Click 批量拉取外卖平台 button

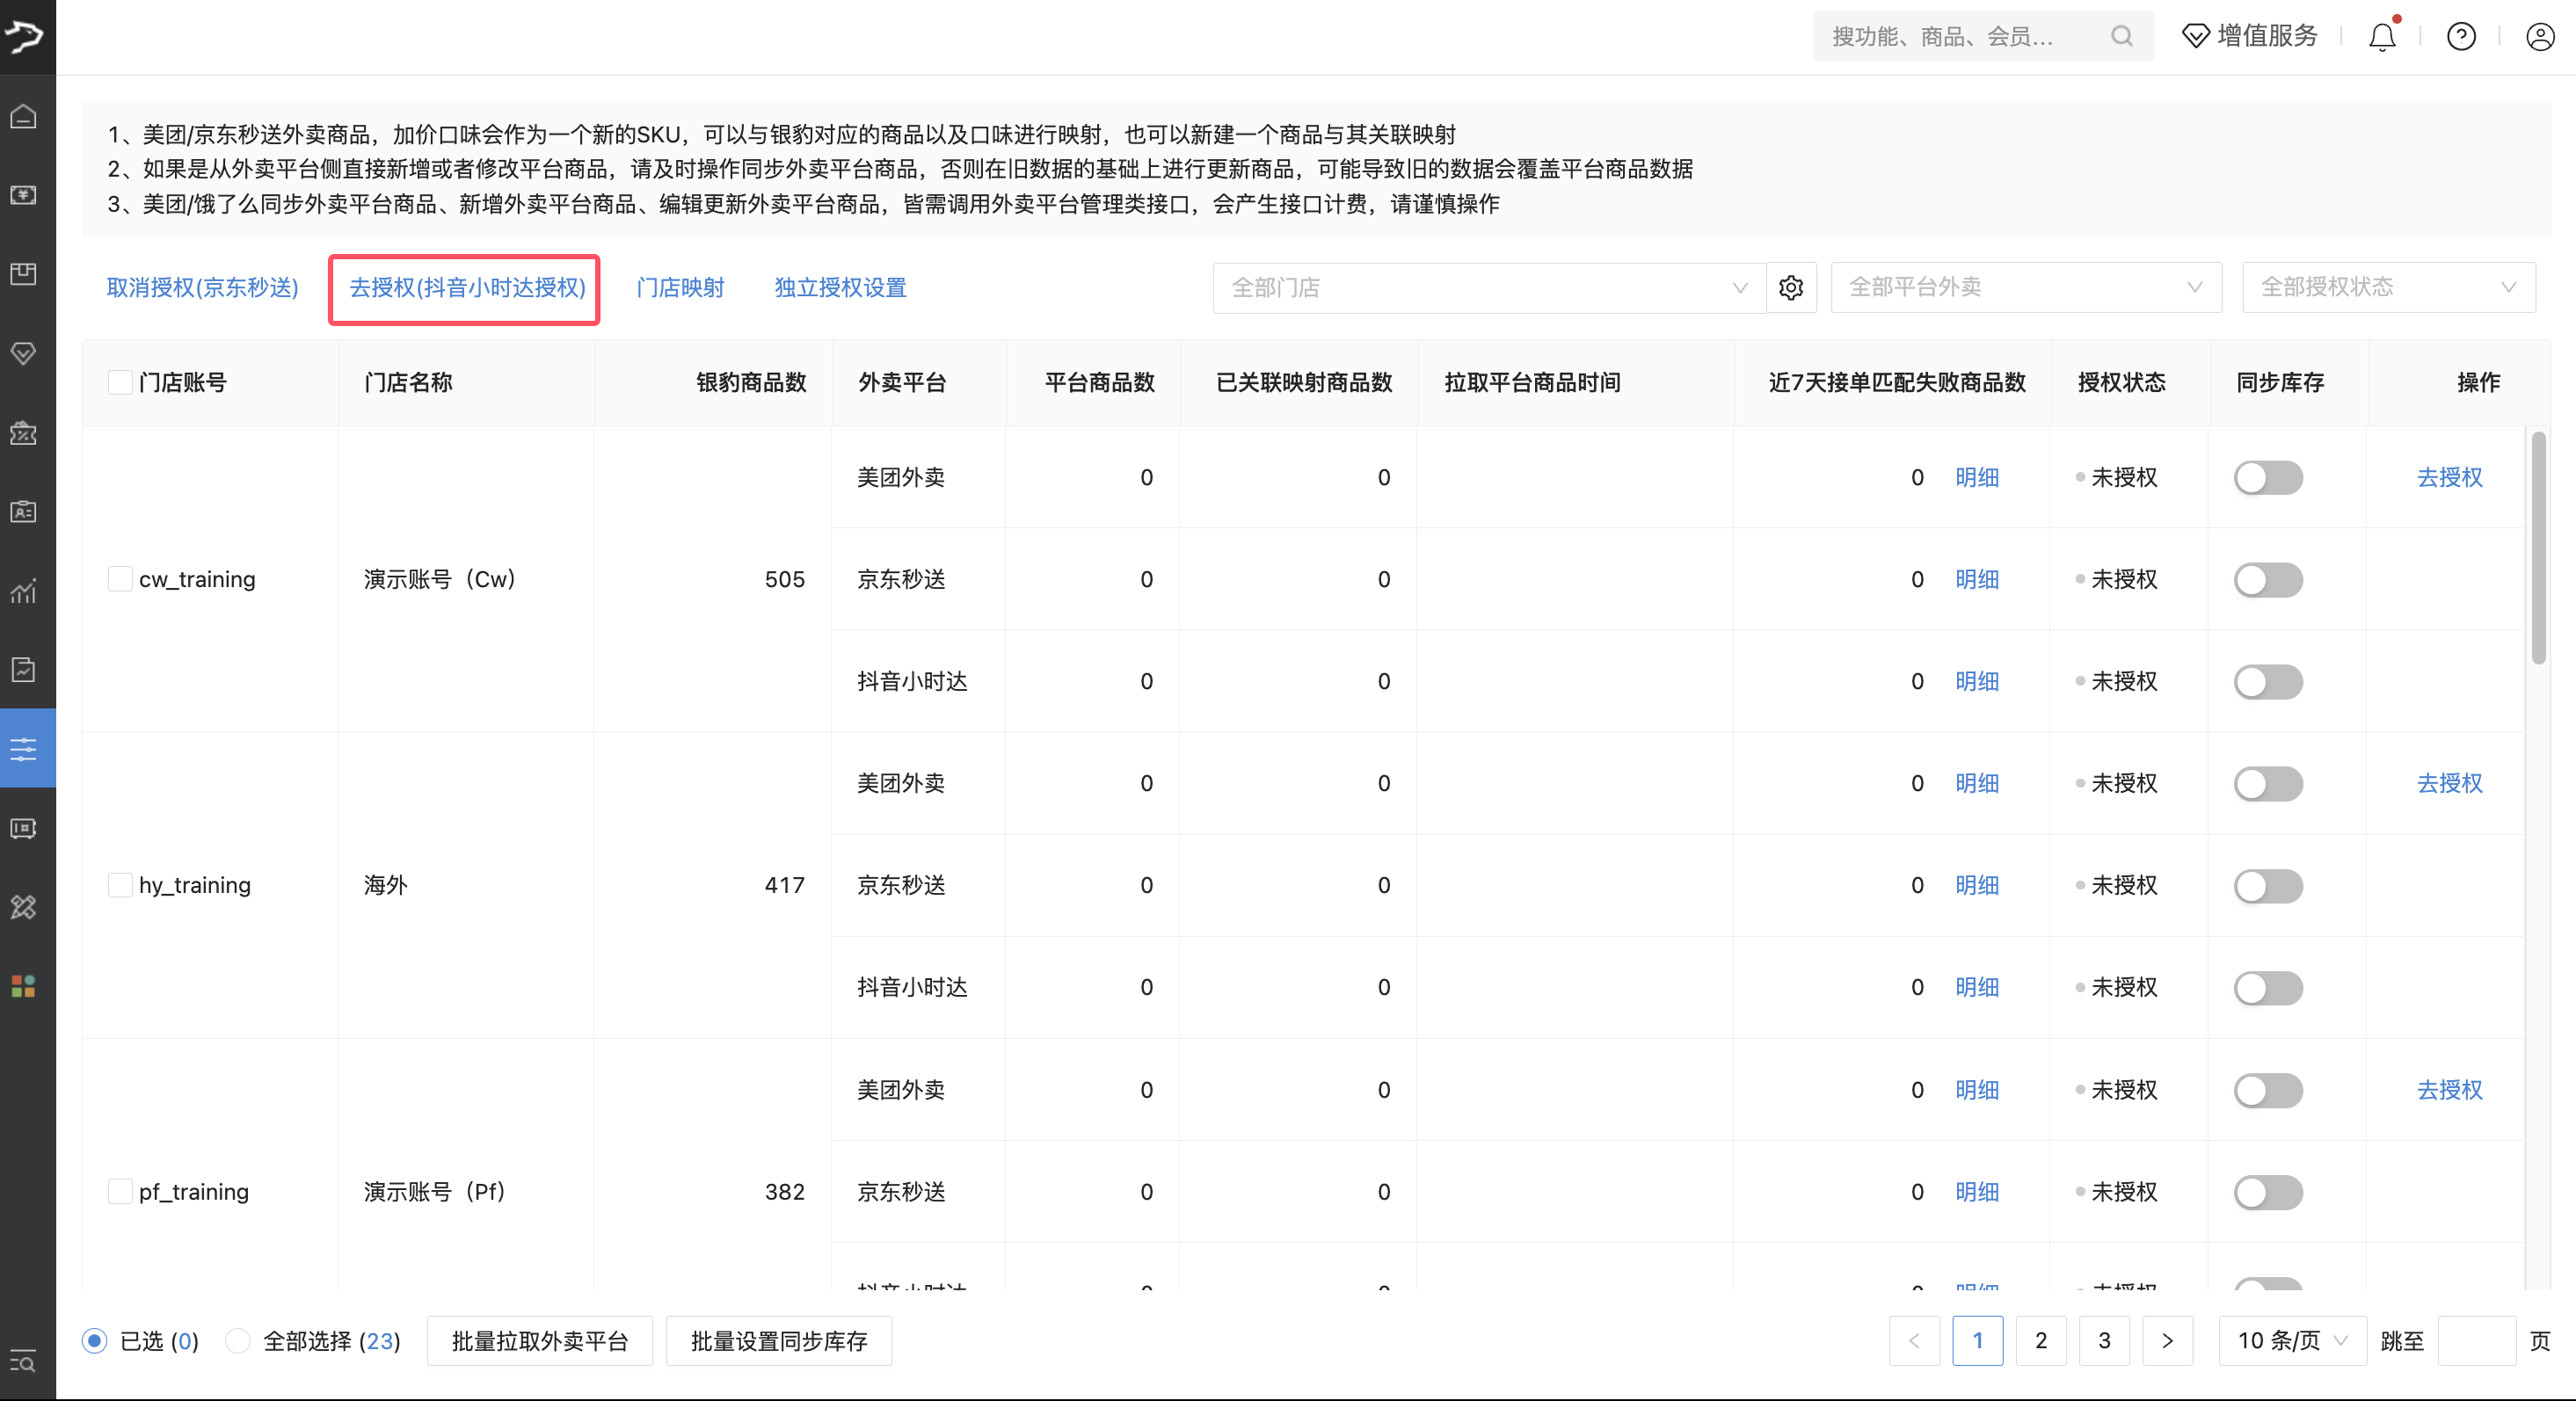[540, 1341]
